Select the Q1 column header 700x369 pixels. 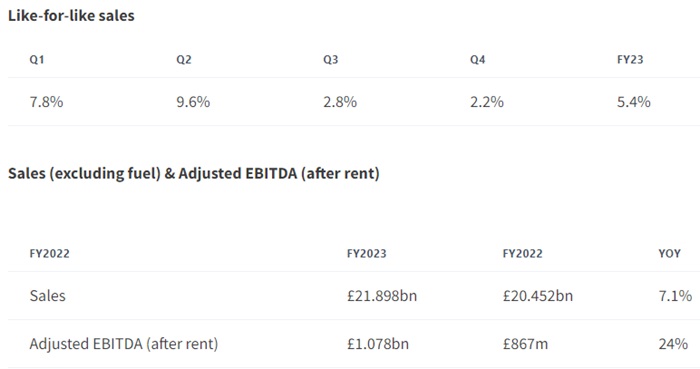point(37,59)
